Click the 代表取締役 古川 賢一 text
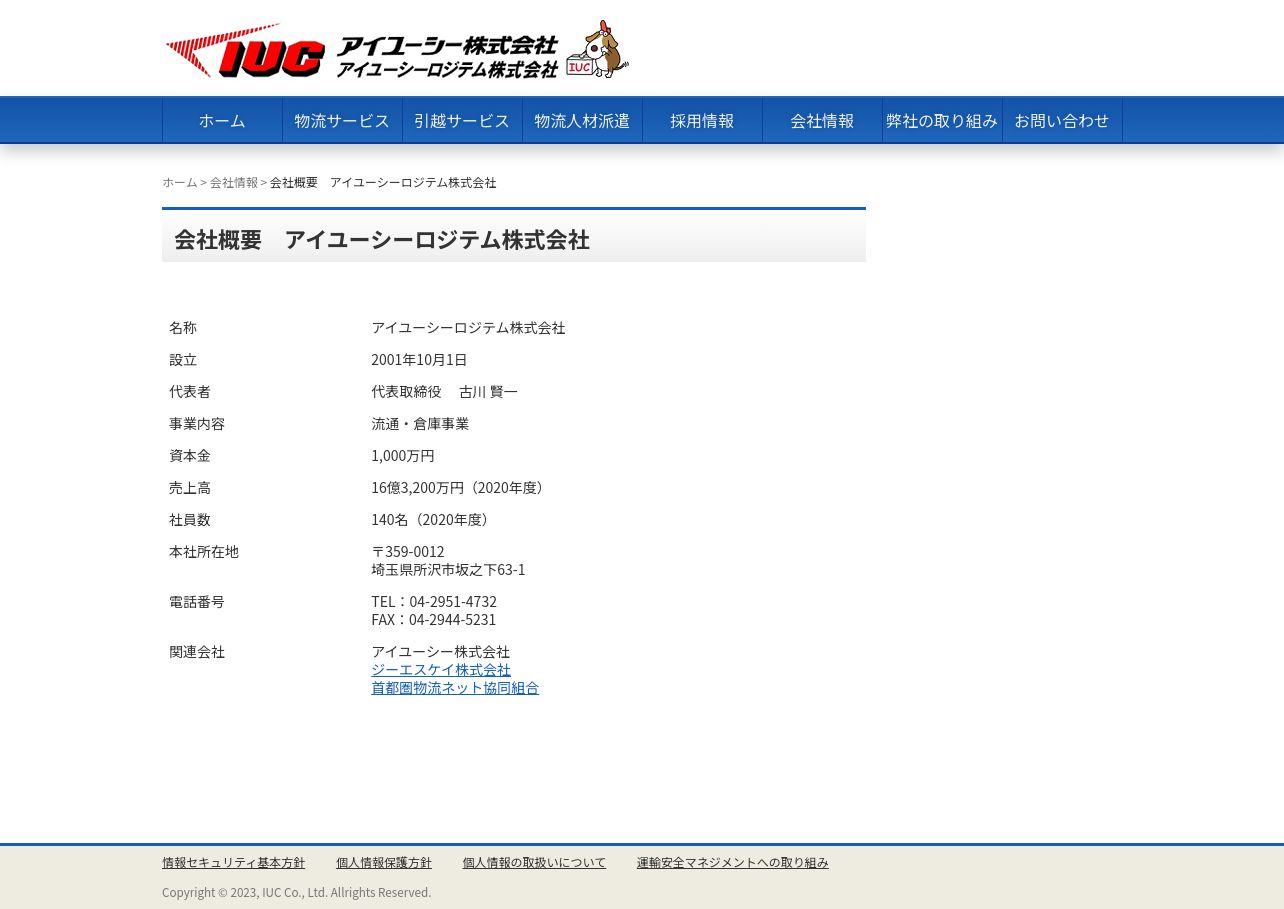This screenshot has width=1284, height=909. (445, 392)
